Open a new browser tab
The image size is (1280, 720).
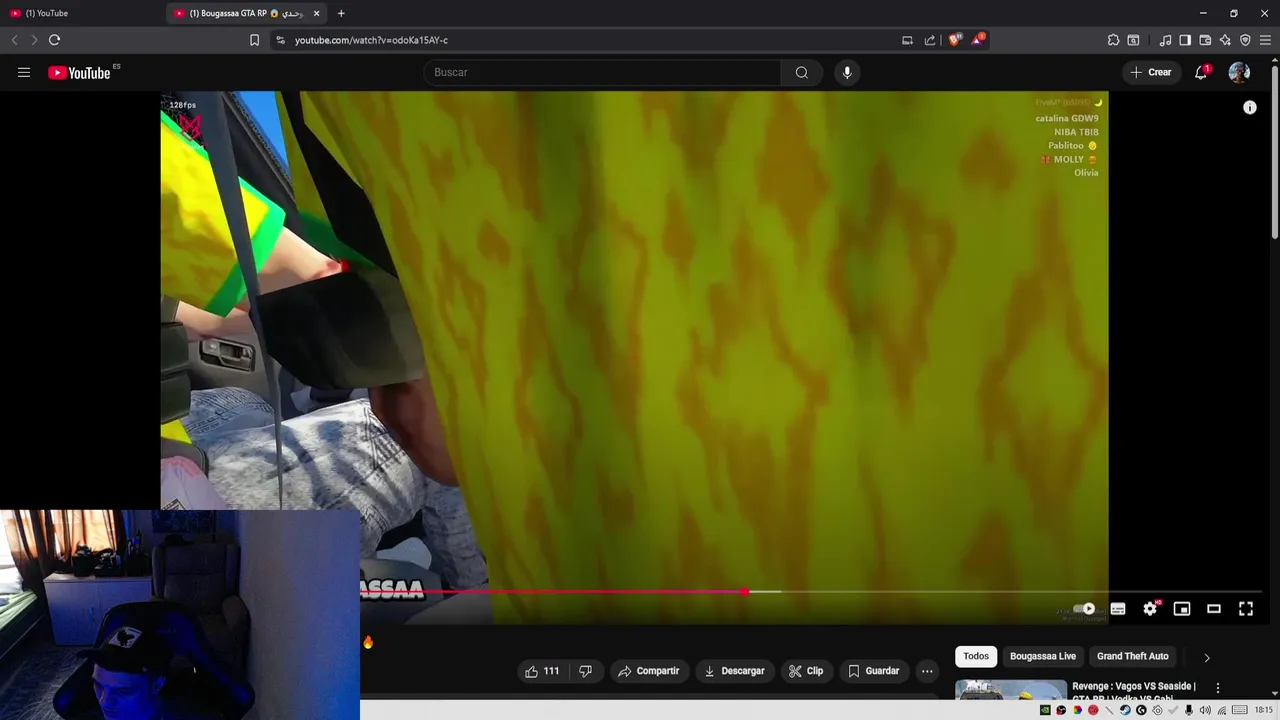click(x=341, y=13)
